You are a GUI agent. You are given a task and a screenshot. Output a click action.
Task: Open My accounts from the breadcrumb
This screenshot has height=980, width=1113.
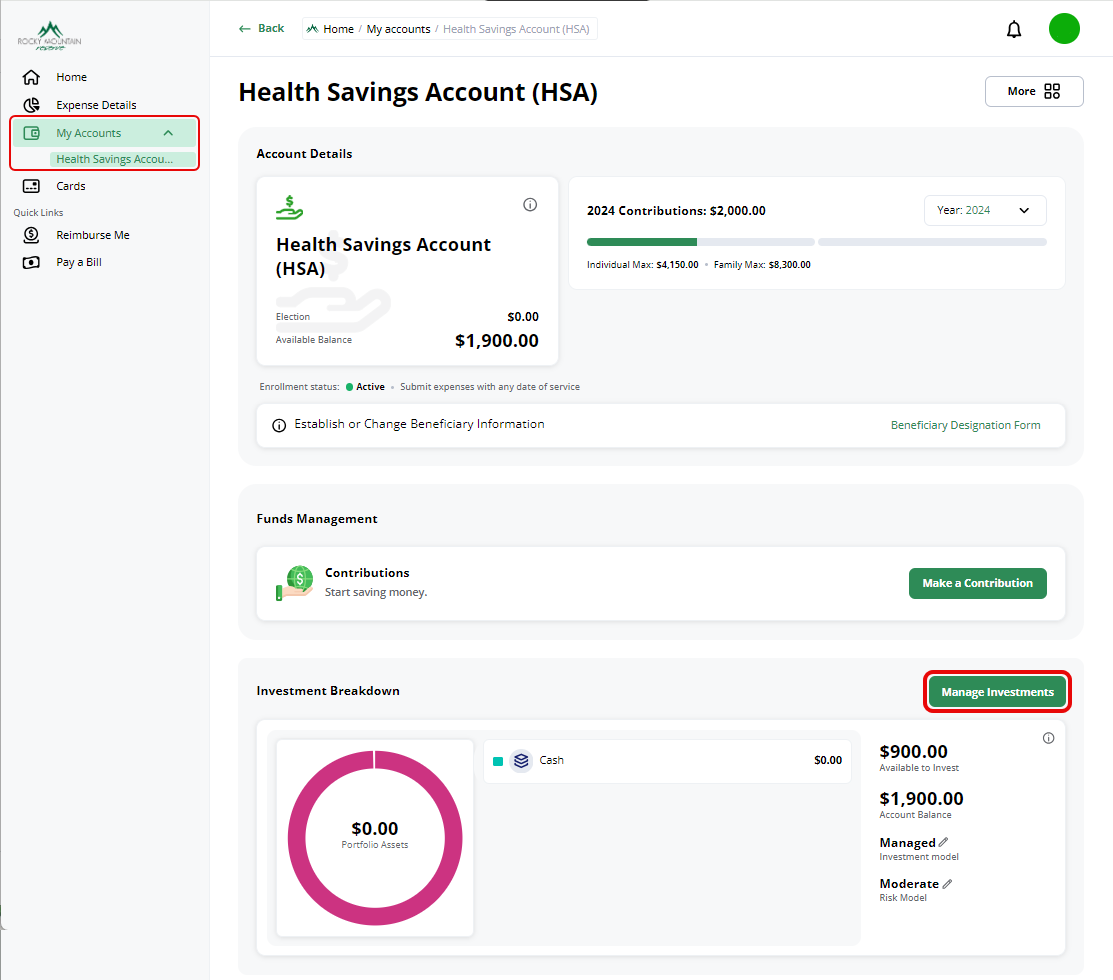(398, 28)
